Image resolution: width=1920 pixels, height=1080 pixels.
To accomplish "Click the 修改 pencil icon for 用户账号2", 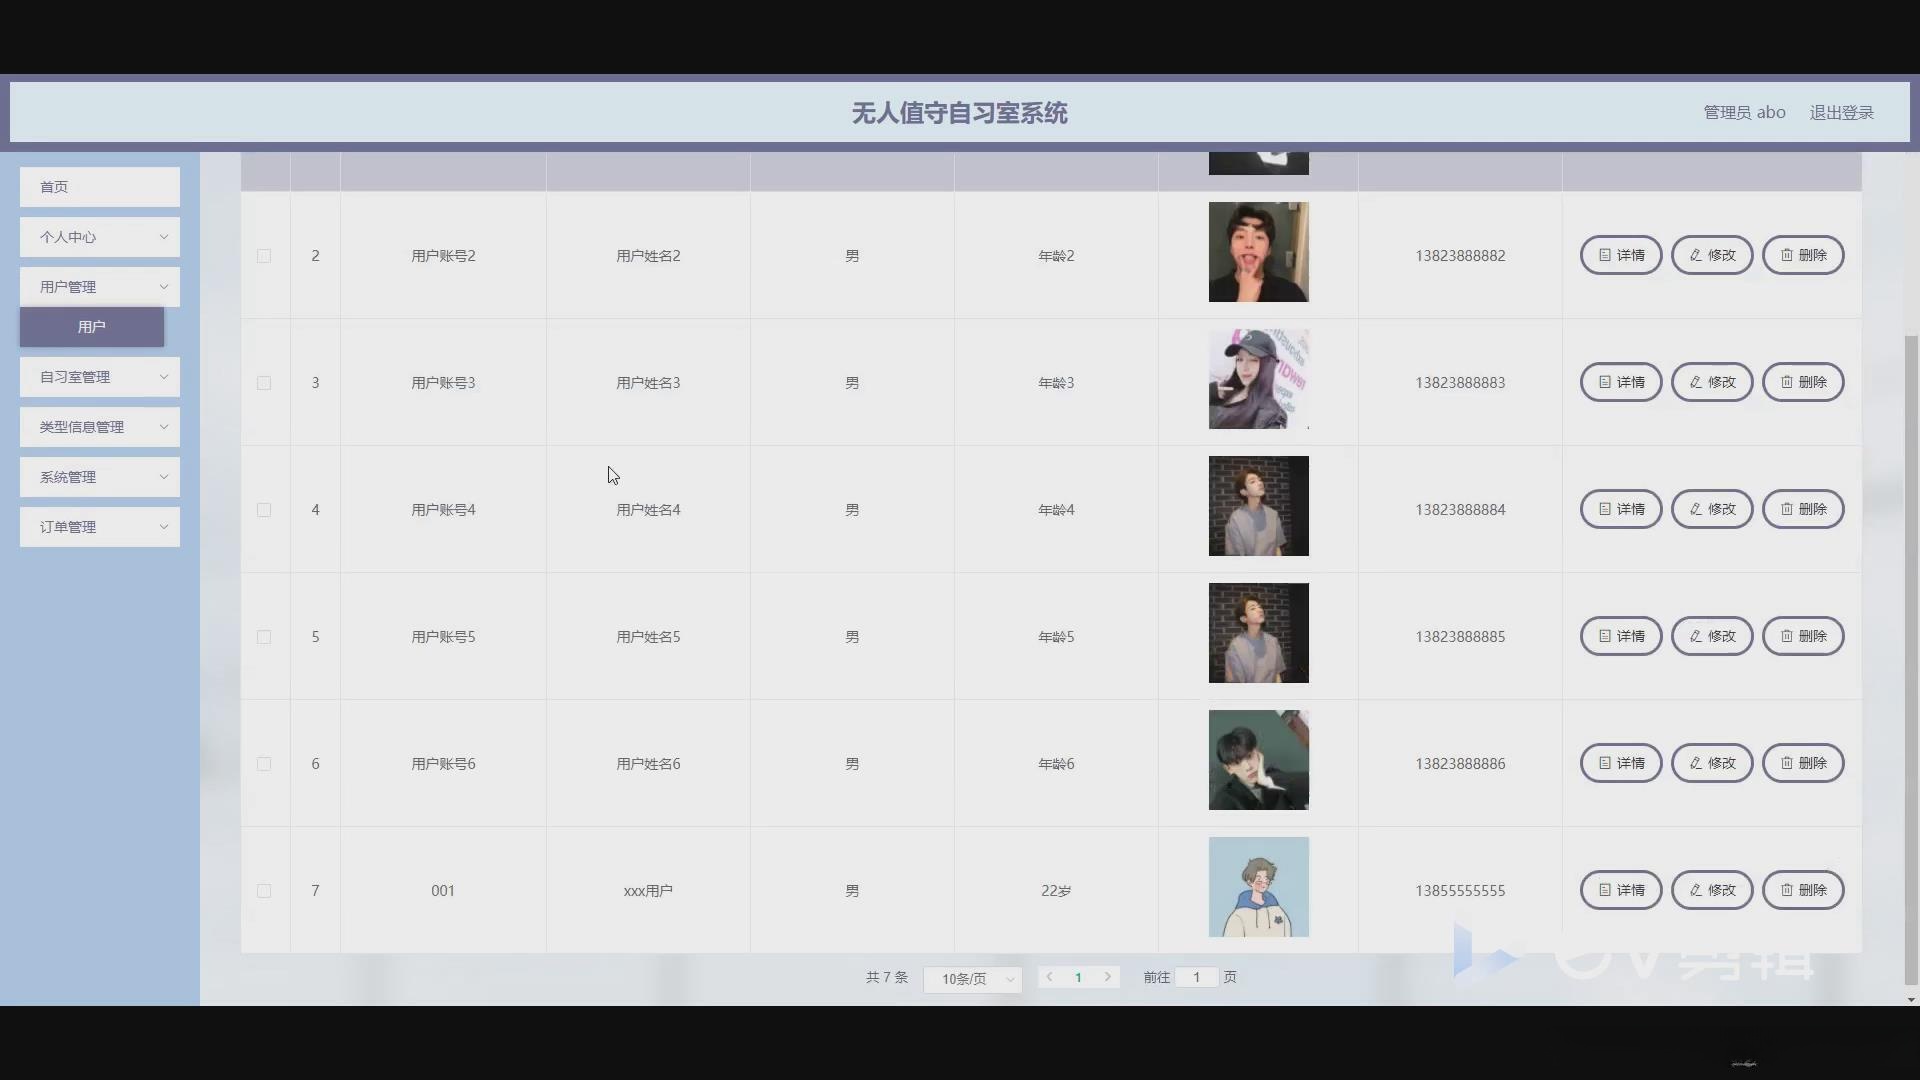I will [x=1696, y=254].
